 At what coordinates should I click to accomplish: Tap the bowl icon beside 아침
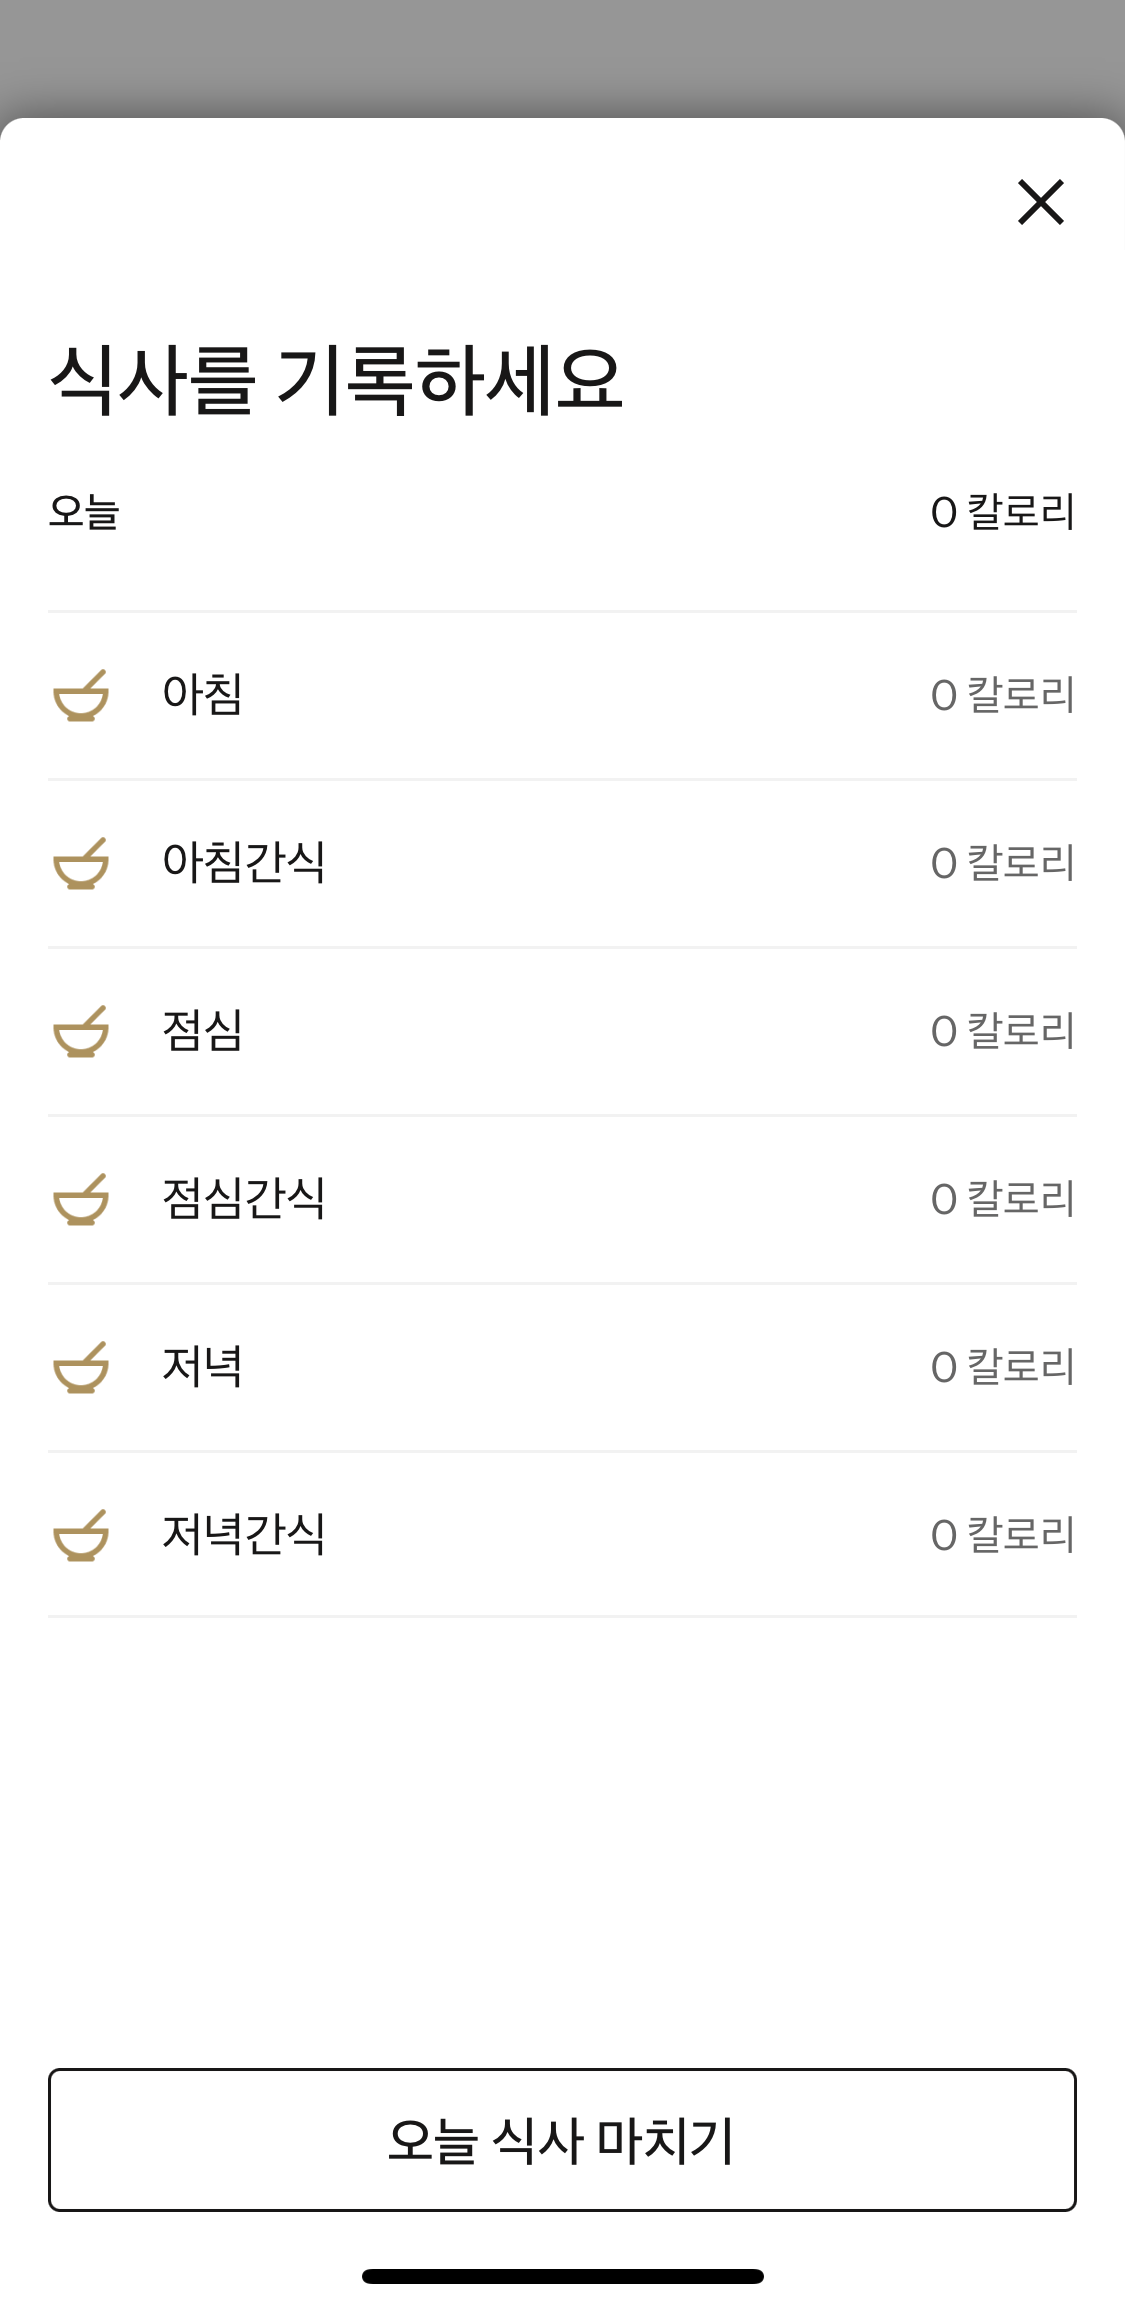81,696
